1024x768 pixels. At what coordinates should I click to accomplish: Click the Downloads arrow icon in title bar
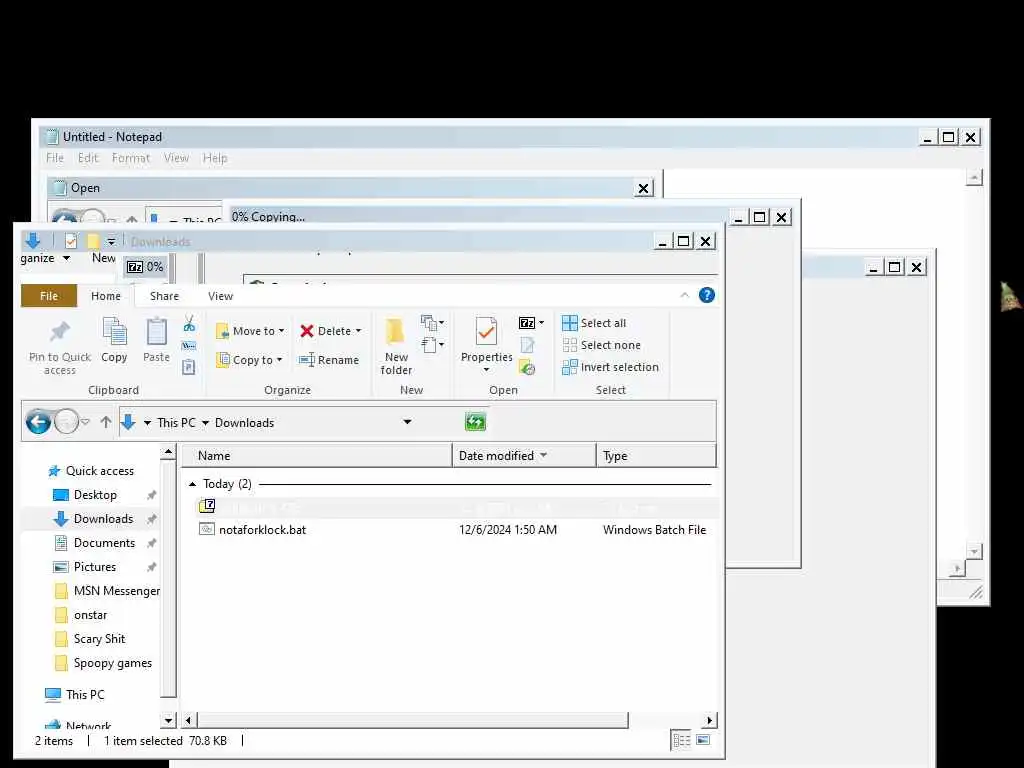(33, 241)
